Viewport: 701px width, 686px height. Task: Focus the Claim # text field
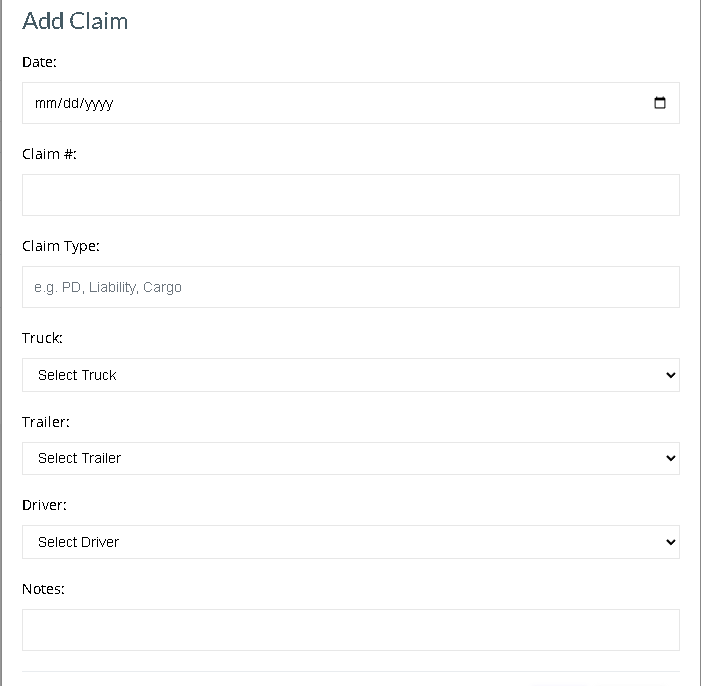point(351,195)
